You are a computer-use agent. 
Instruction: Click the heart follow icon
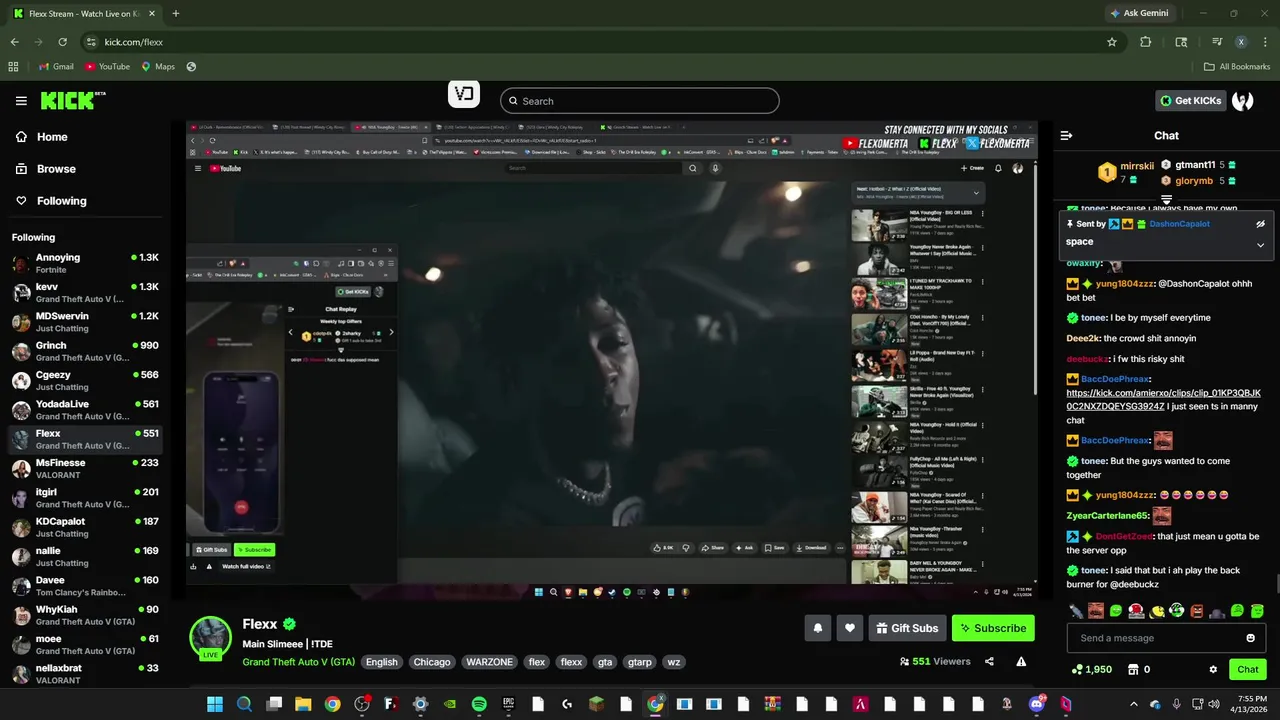[x=850, y=628]
